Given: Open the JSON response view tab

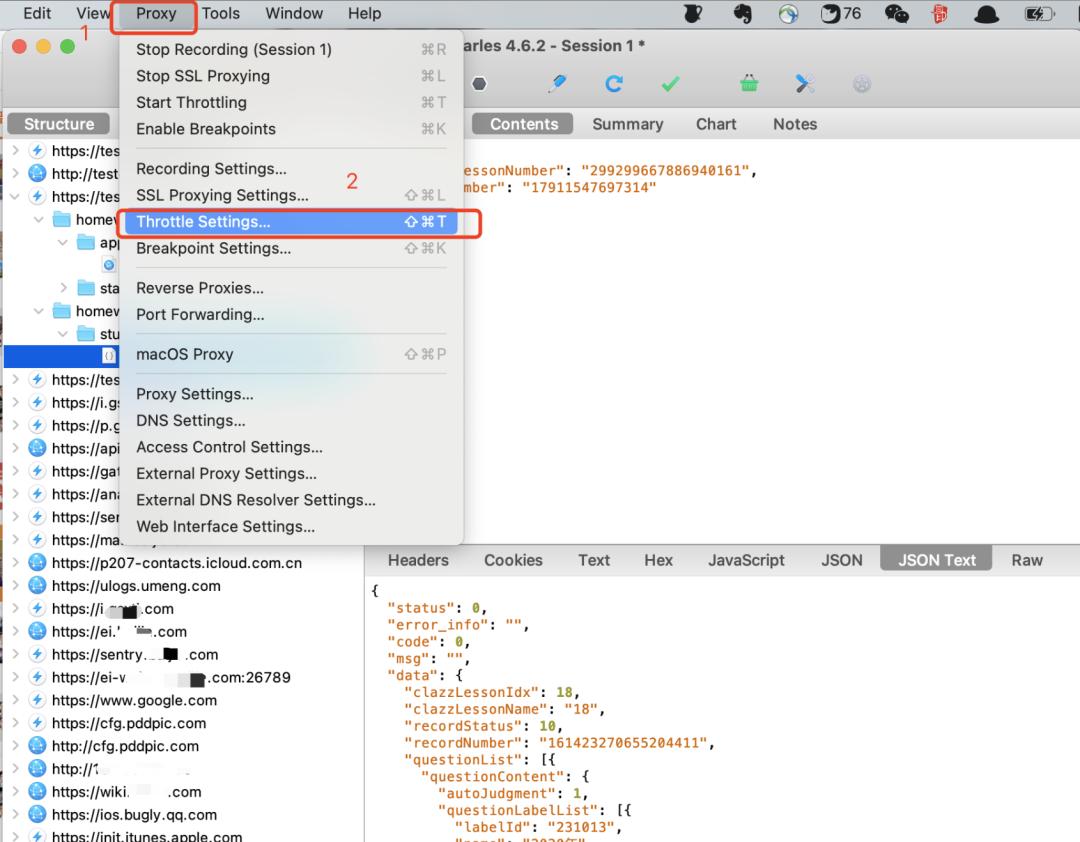Looking at the screenshot, I should (x=841, y=560).
